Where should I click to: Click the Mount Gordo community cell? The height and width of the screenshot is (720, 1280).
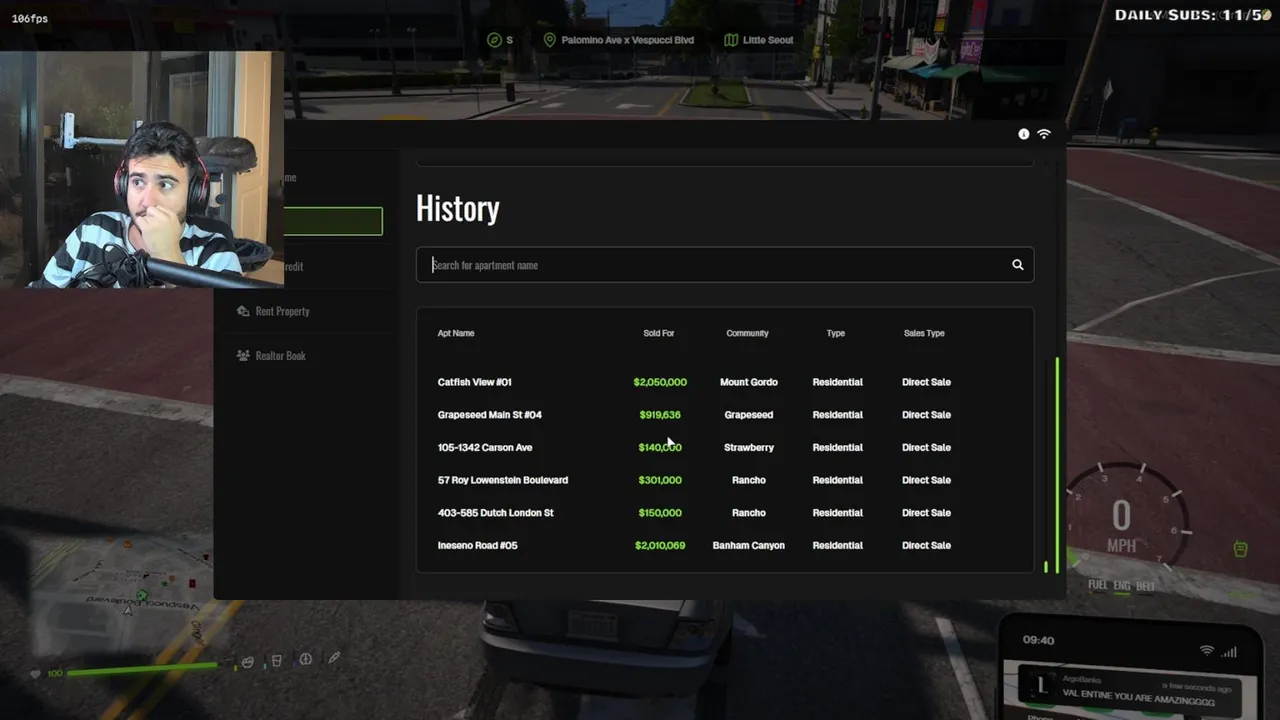pyautogui.click(x=749, y=382)
